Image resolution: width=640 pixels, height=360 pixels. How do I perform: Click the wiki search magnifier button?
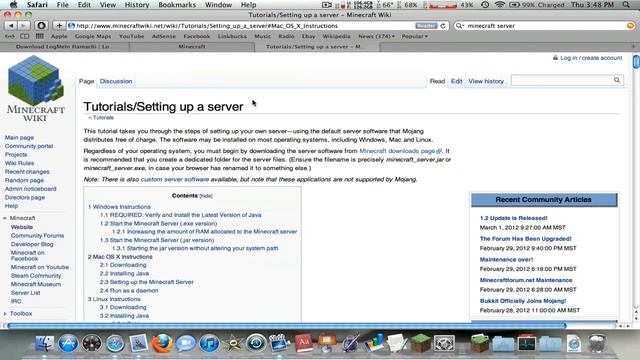tap(617, 80)
